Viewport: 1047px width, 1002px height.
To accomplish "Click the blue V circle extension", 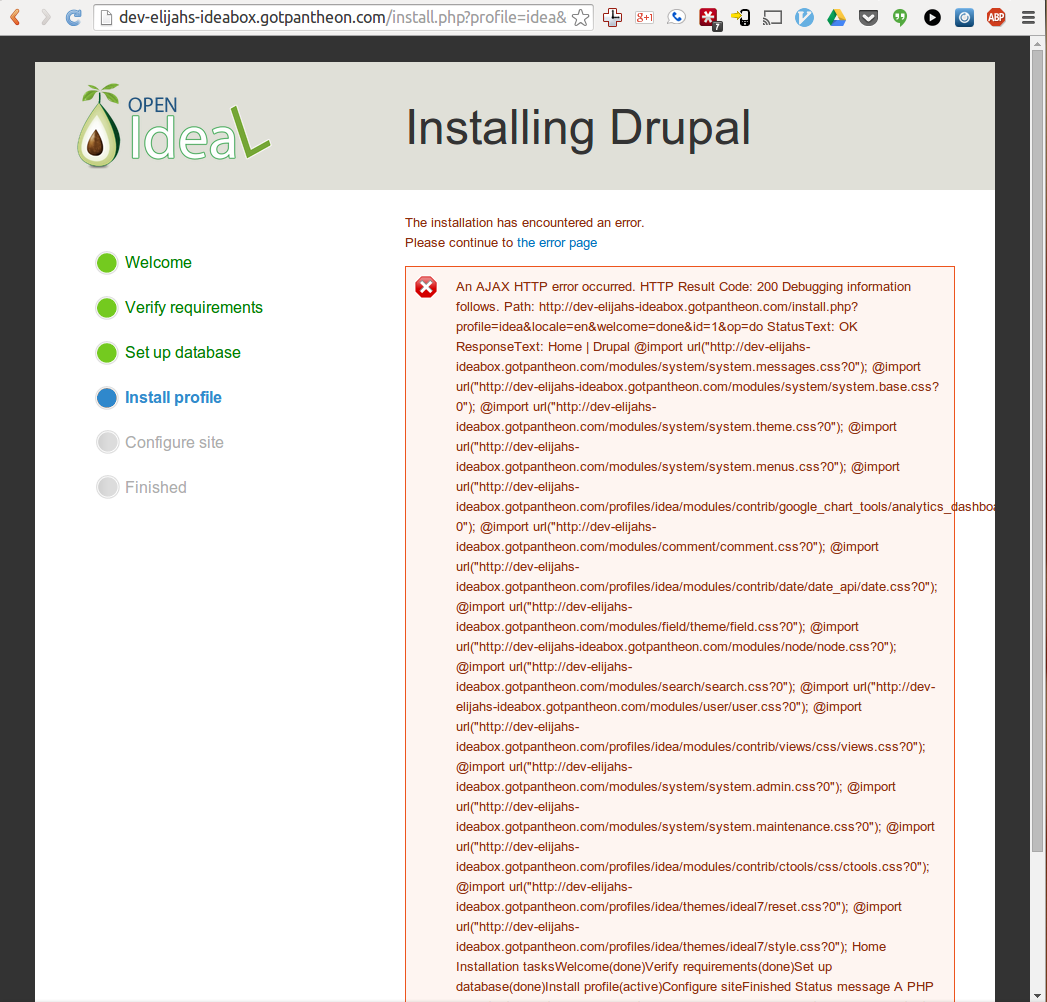I will point(804,17).
